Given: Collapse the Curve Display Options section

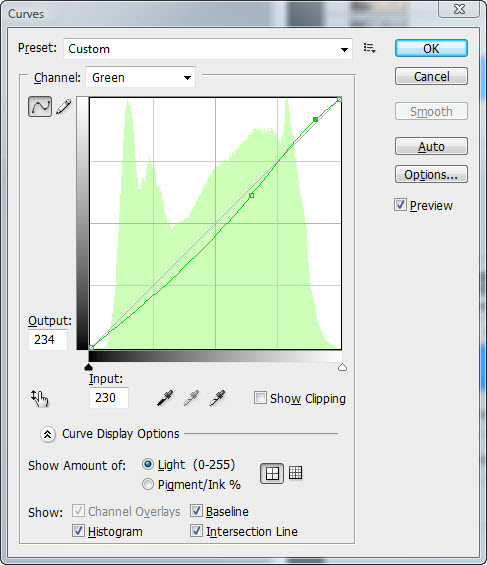Looking at the screenshot, I should point(48,434).
